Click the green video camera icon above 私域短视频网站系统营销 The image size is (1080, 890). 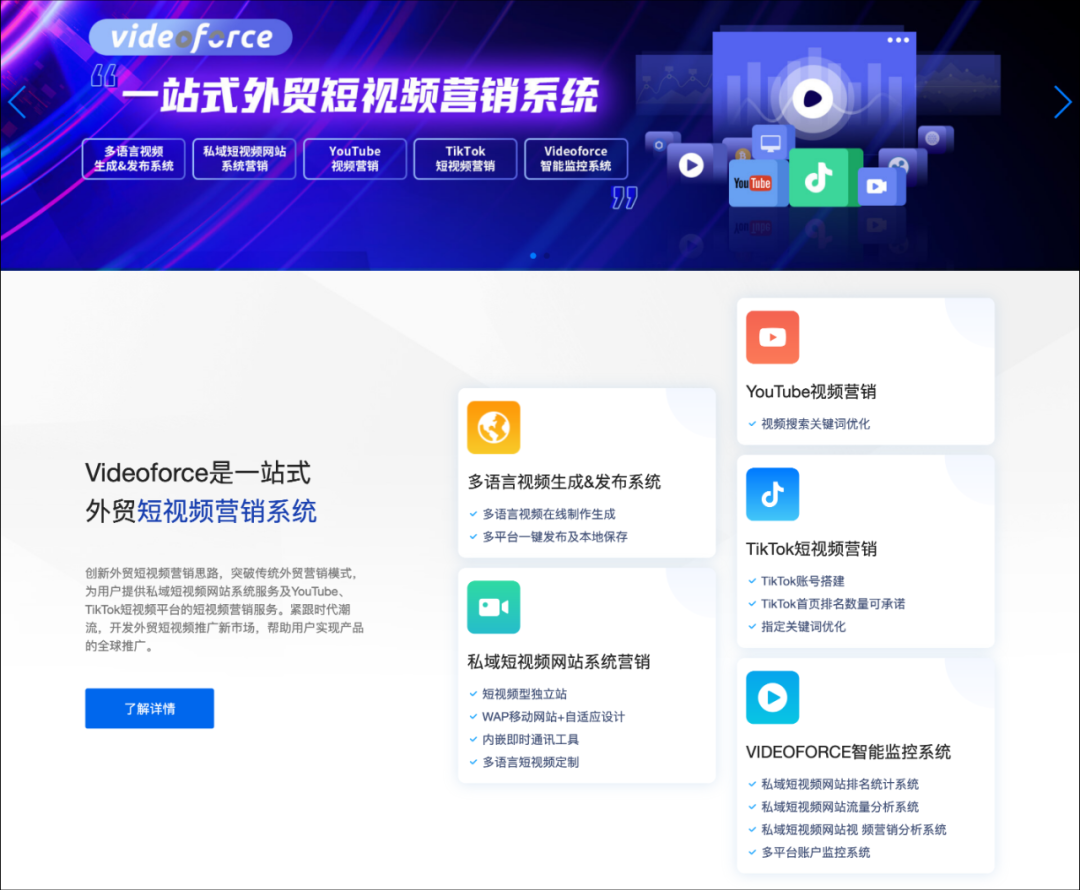pyautogui.click(x=493, y=607)
